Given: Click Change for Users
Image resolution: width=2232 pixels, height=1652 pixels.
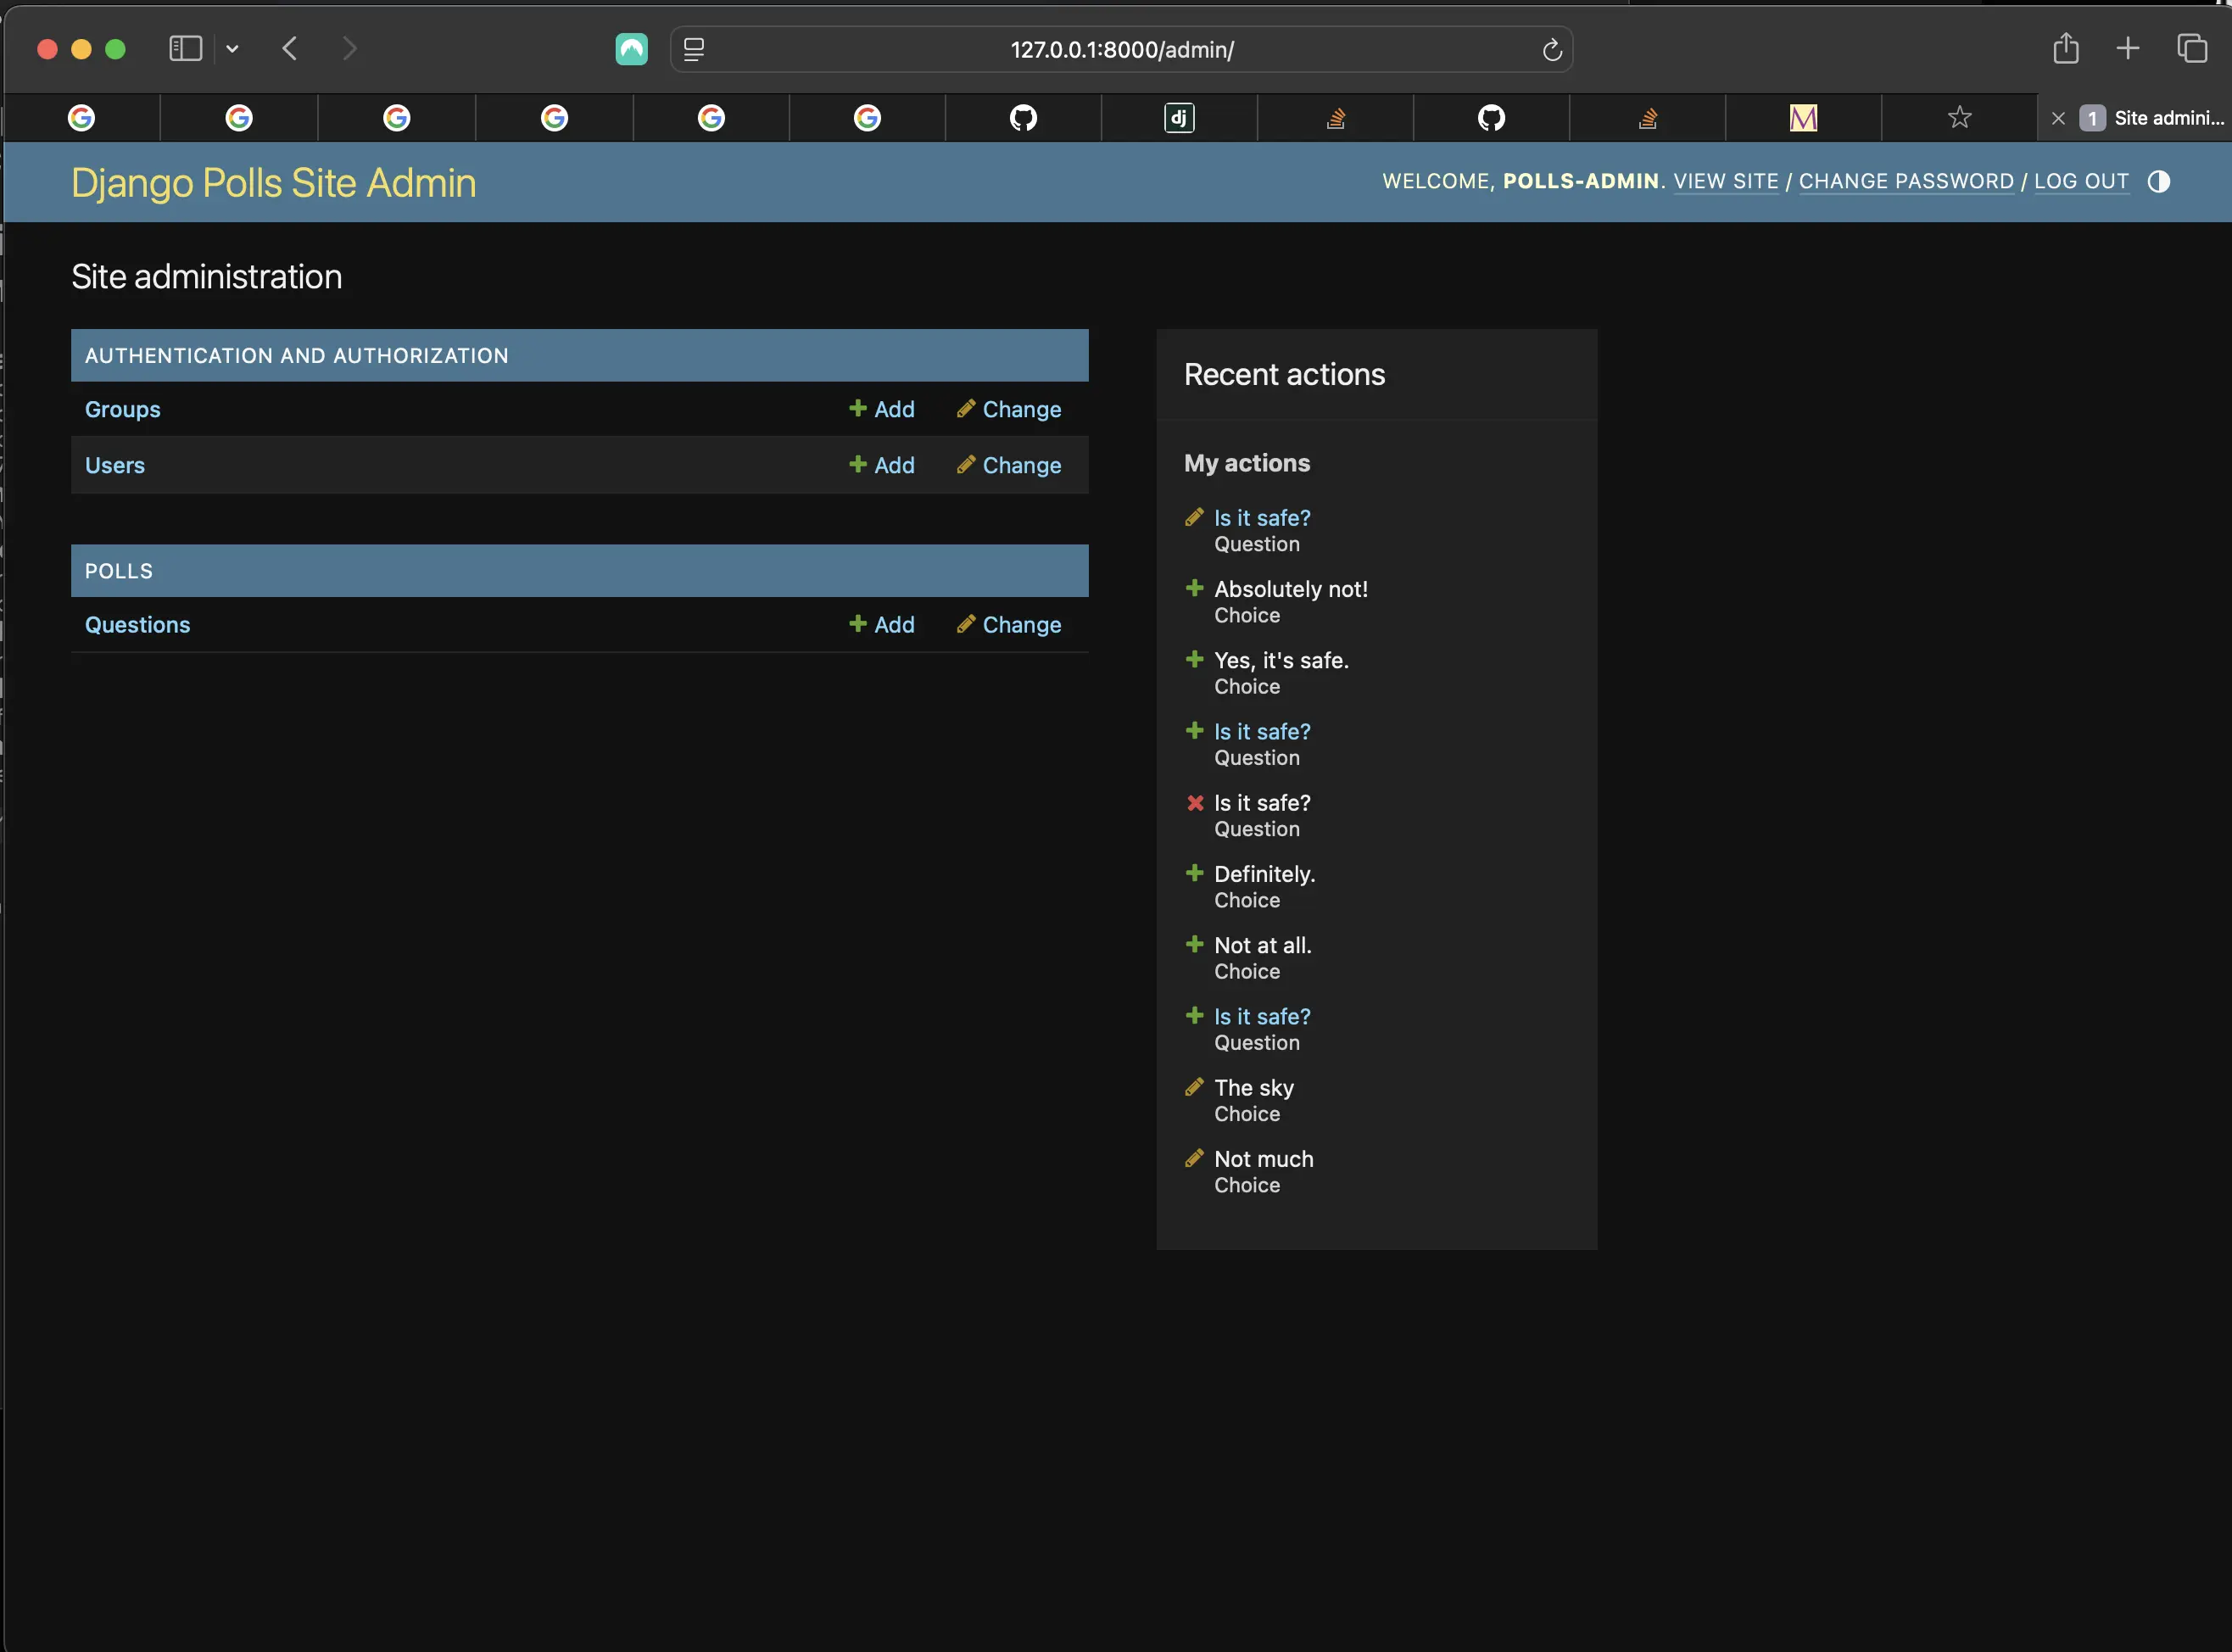Looking at the screenshot, I should coord(1009,465).
